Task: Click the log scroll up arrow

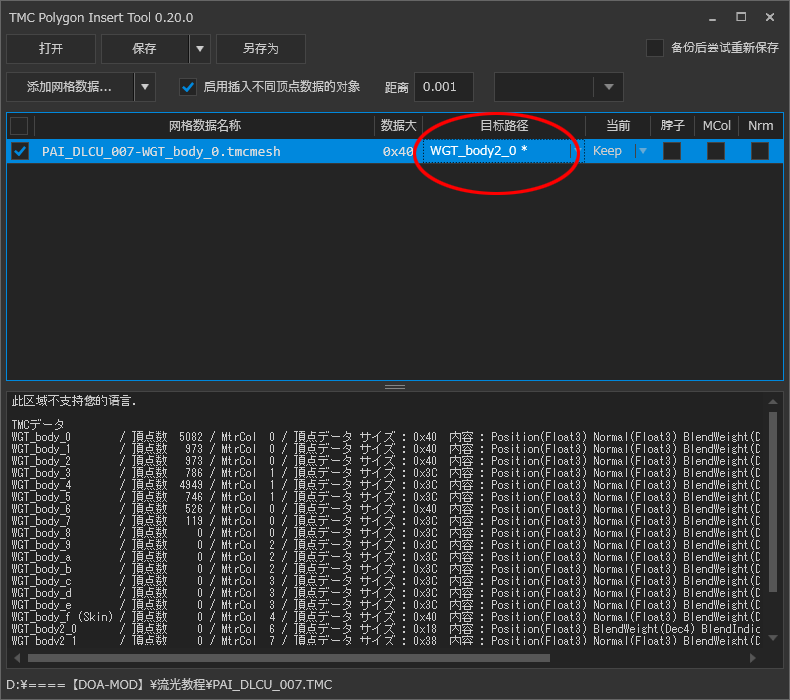Action: tap(773, 402)
